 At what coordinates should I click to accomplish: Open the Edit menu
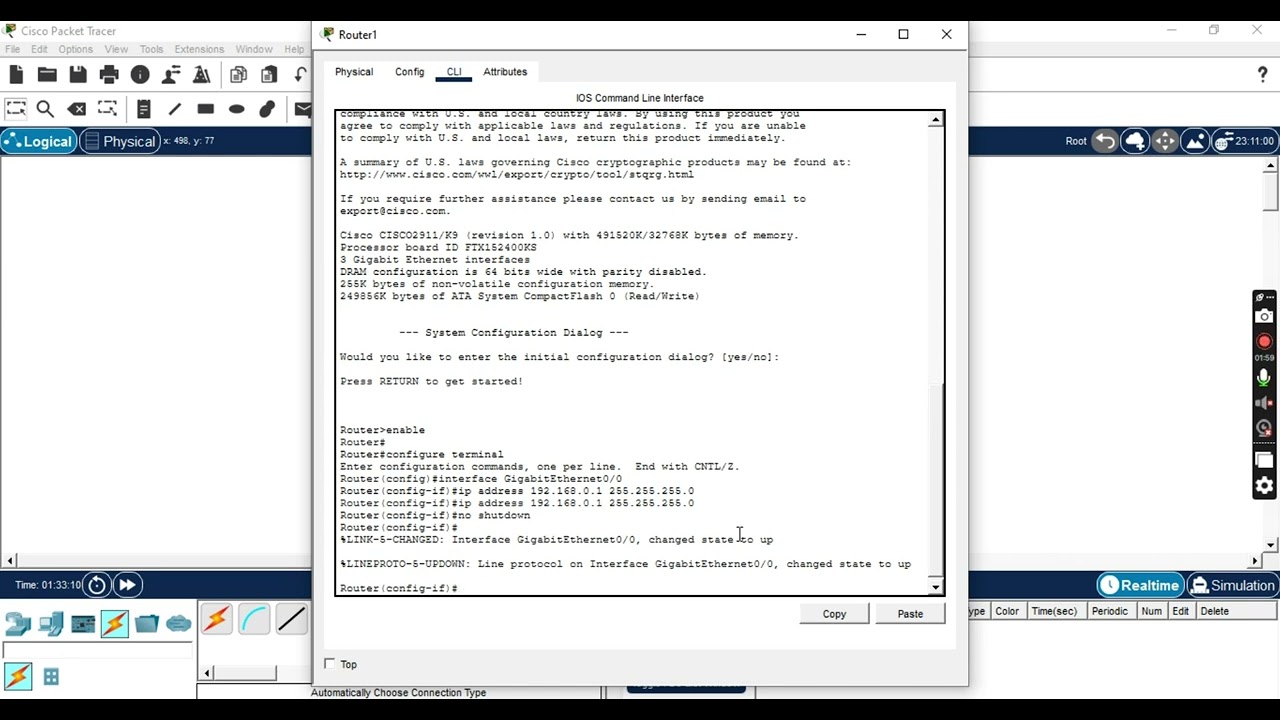click(x=39, y=49)
